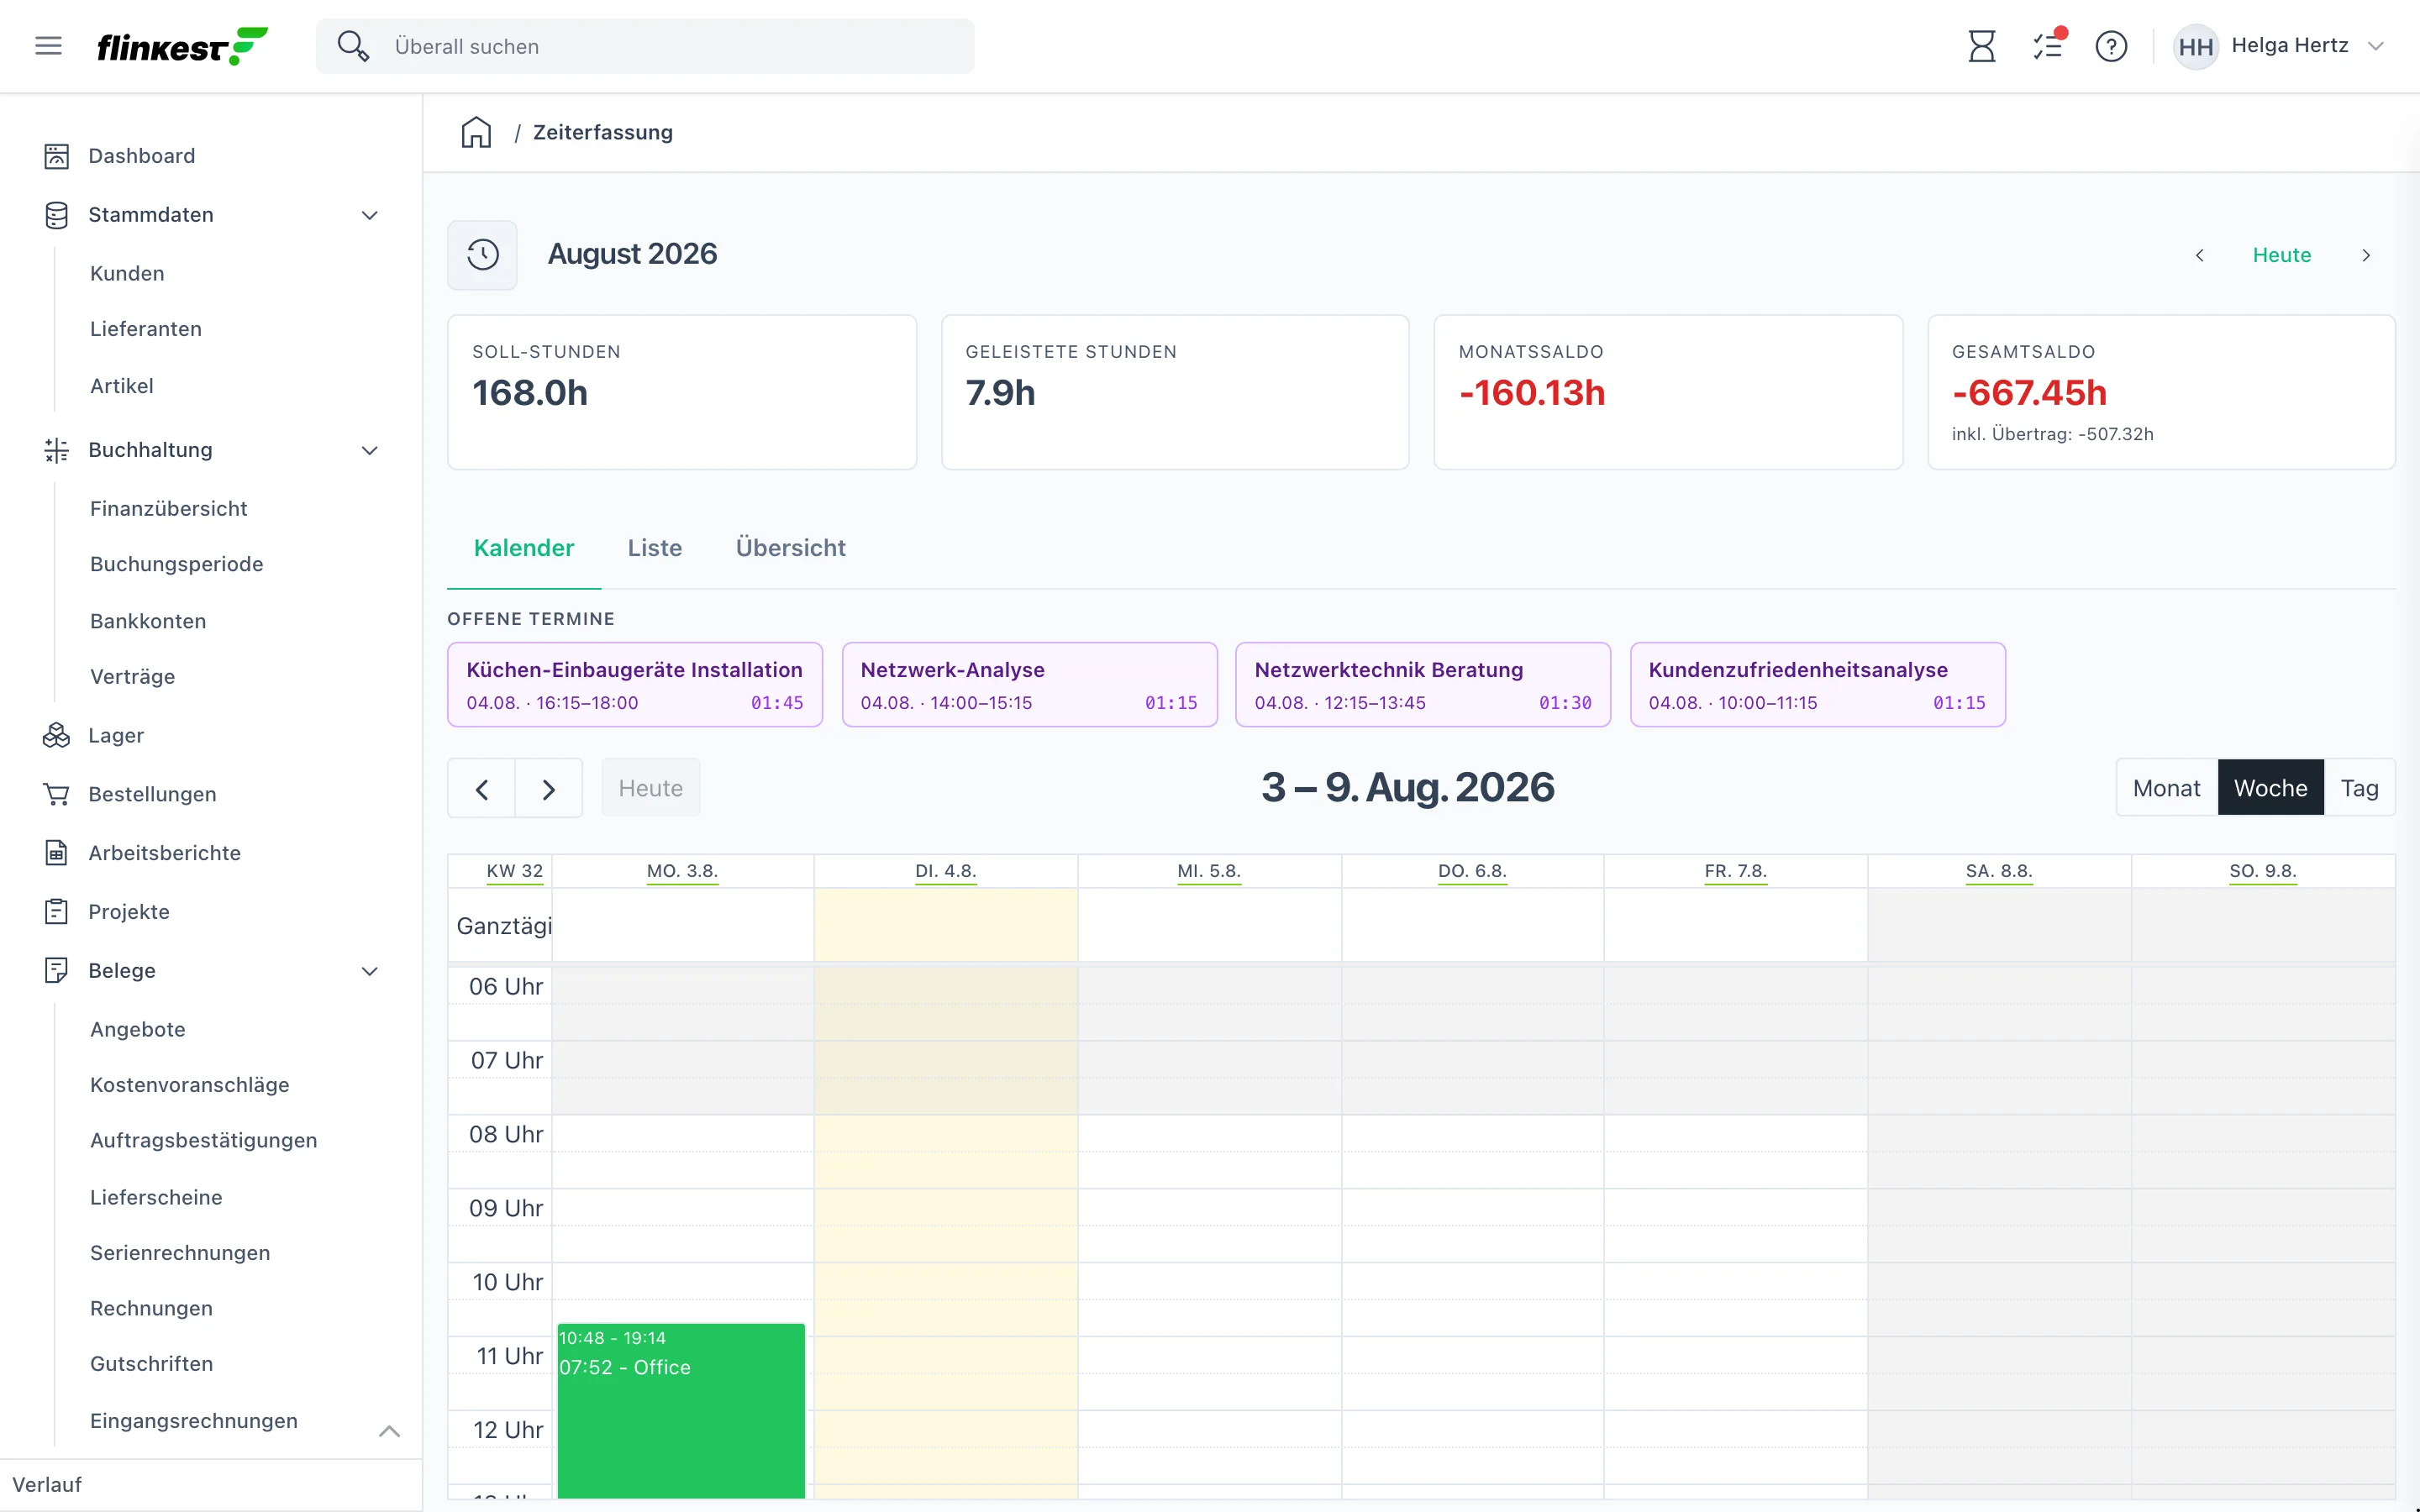This screenshot has width=2420, height=1512.
Task: Click the Bestellungen shopping cart icon
Action: click(56, 794)
